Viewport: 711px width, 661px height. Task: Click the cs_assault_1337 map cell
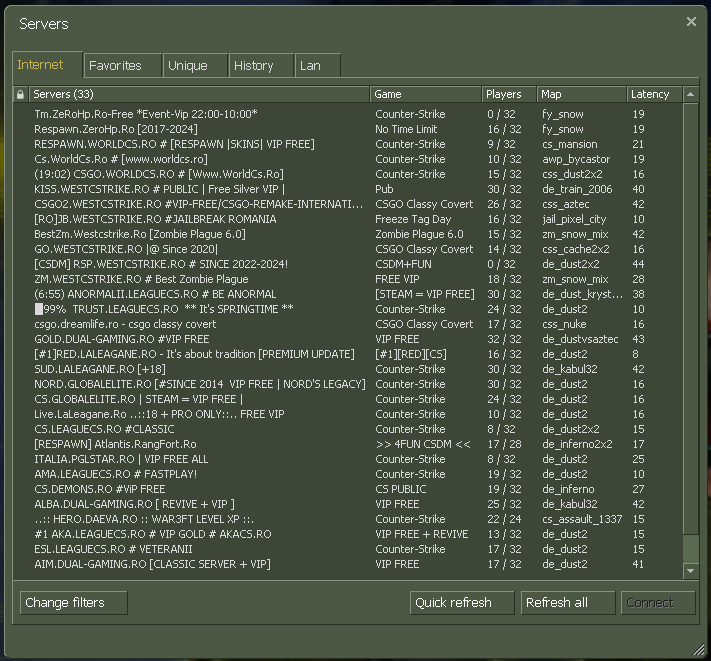click(582, 519)
